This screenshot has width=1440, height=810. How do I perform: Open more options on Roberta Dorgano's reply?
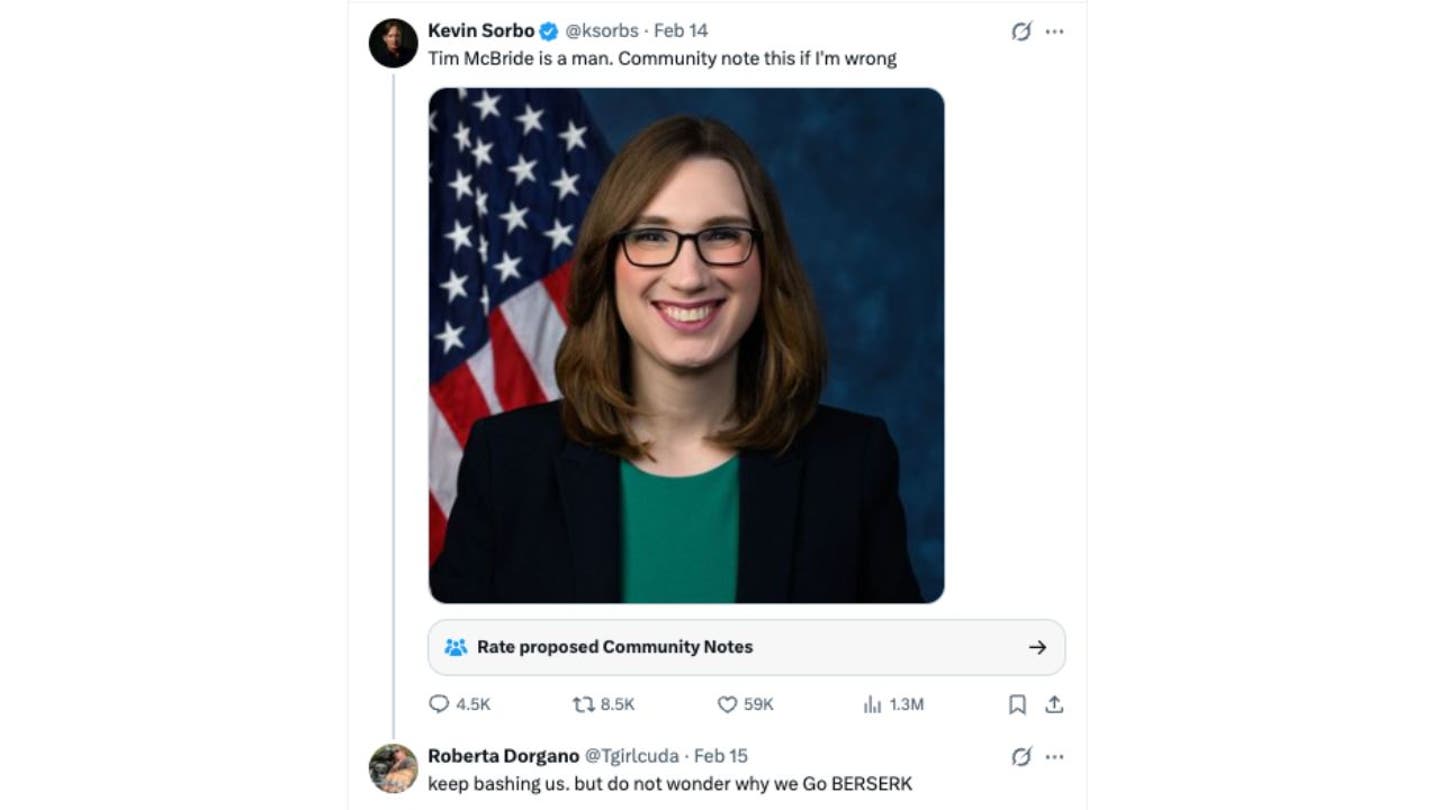1055,757
